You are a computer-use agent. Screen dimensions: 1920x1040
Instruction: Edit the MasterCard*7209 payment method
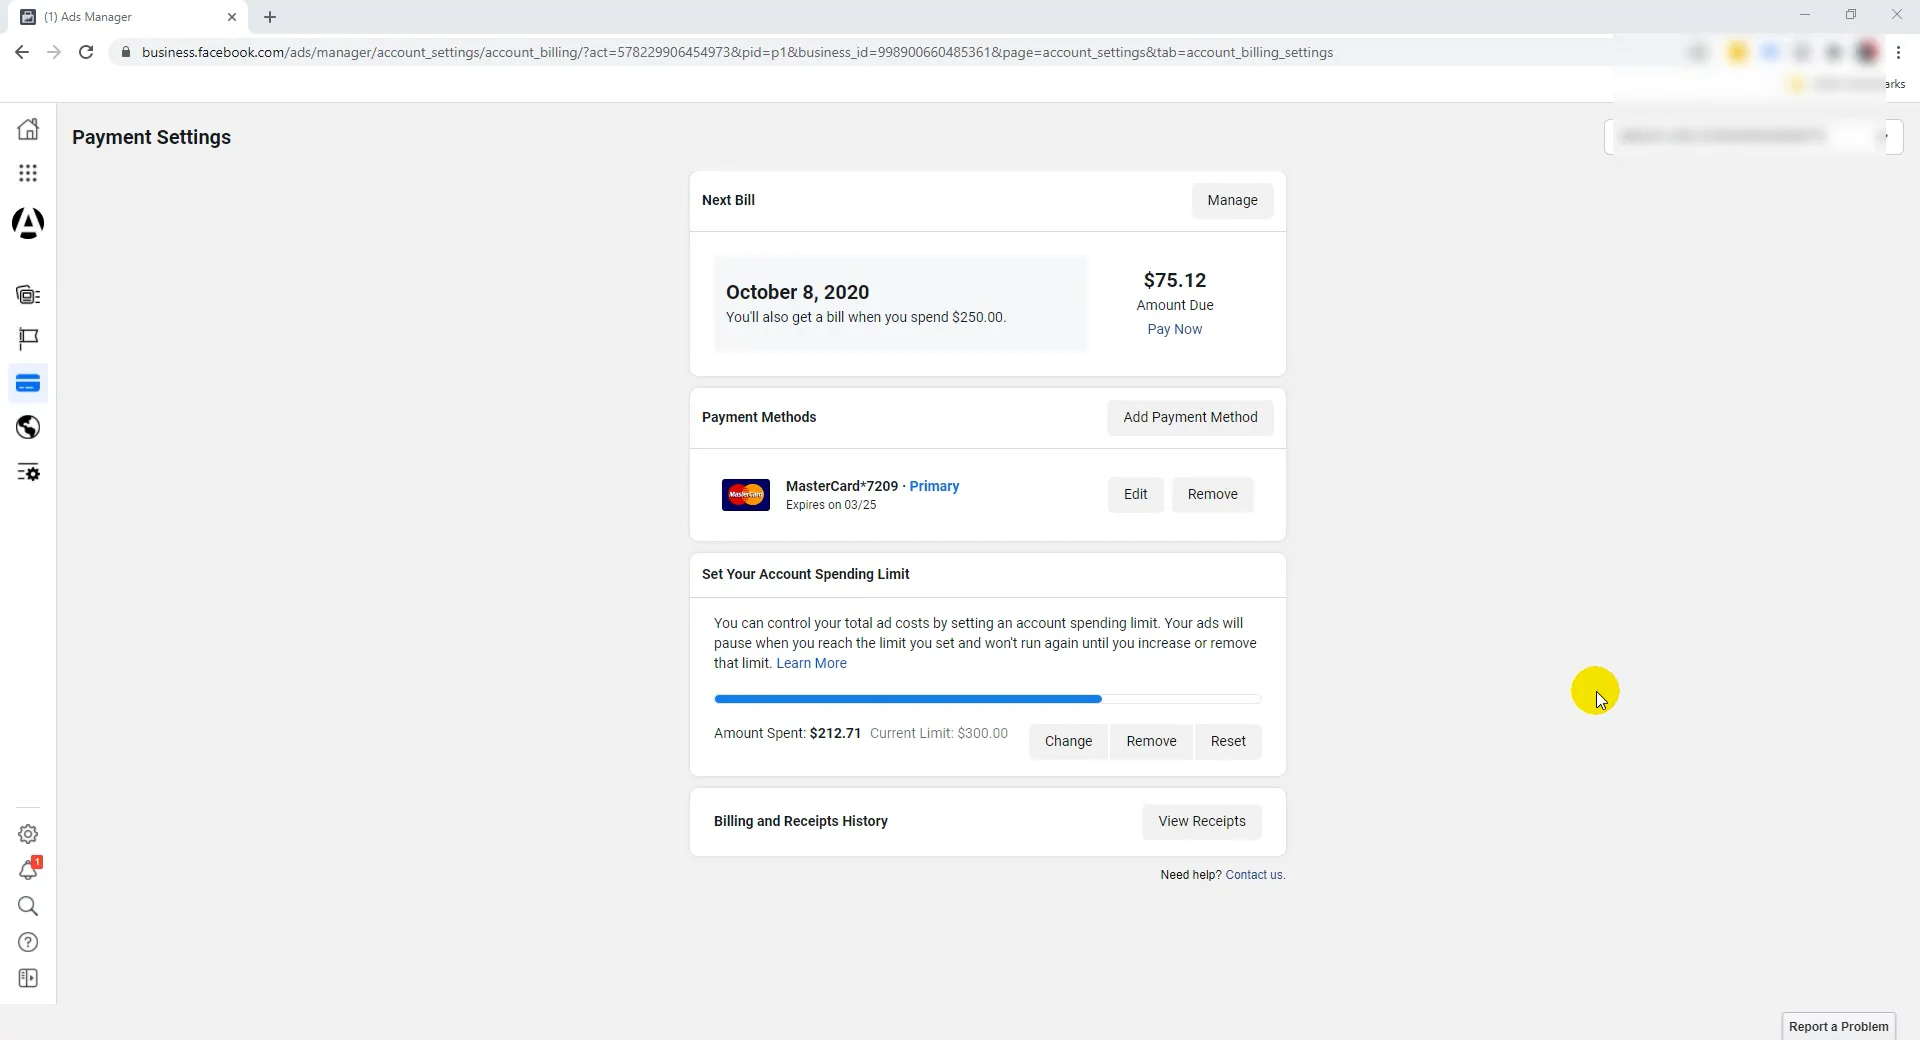[x=1135, y=495]
